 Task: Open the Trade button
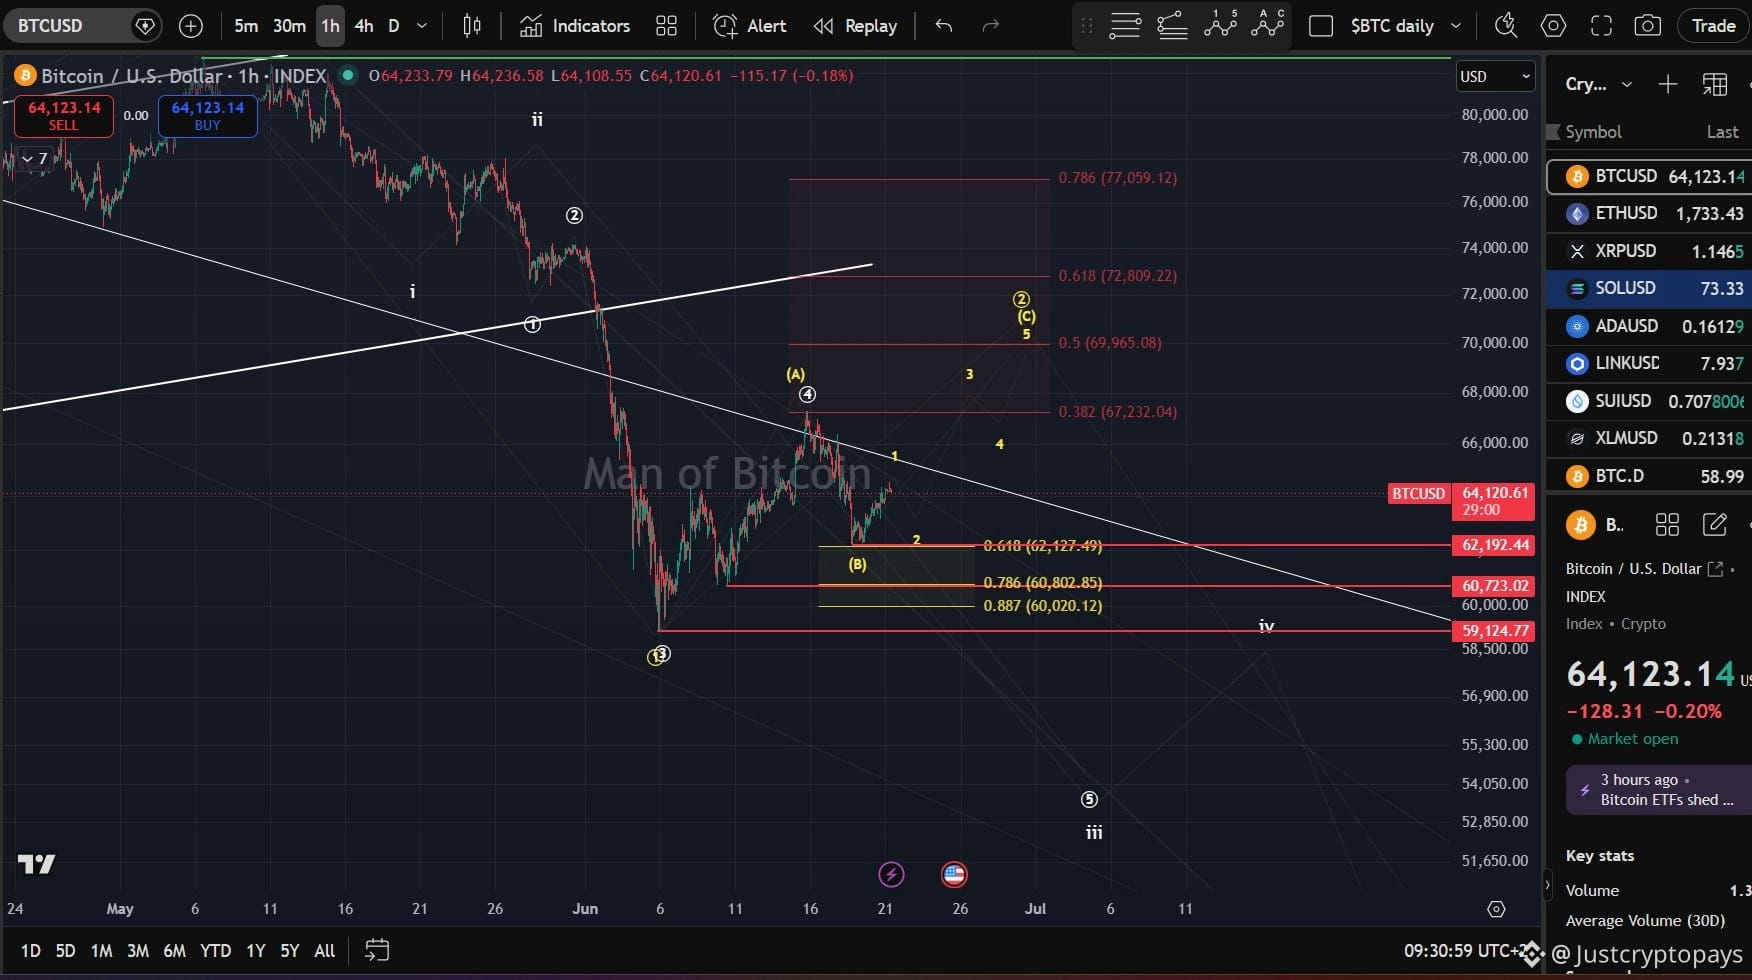[1712, 26]
